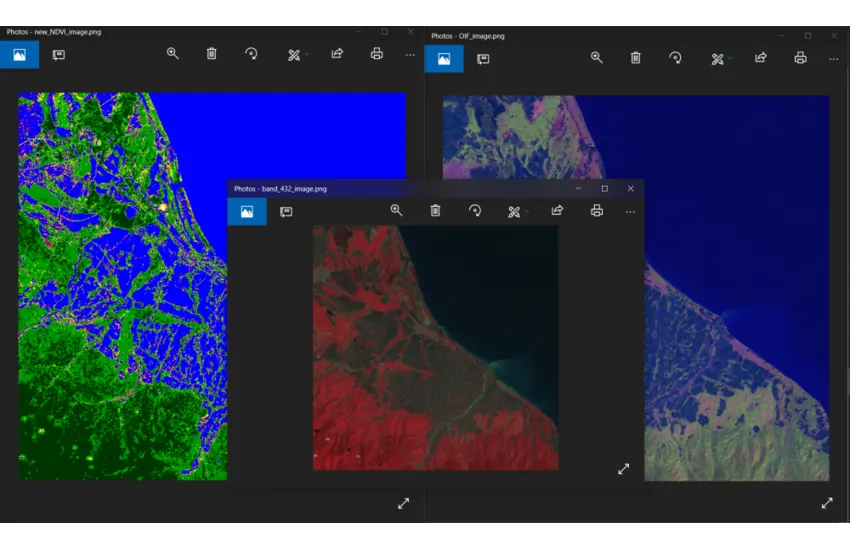Click fullscreen arrows in band_432_image window
The width and height of the screenshot is (850, 550).
[623, 469]
